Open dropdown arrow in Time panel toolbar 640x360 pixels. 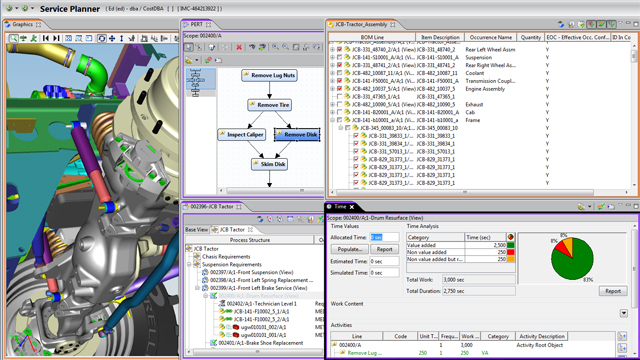(589, 207)
